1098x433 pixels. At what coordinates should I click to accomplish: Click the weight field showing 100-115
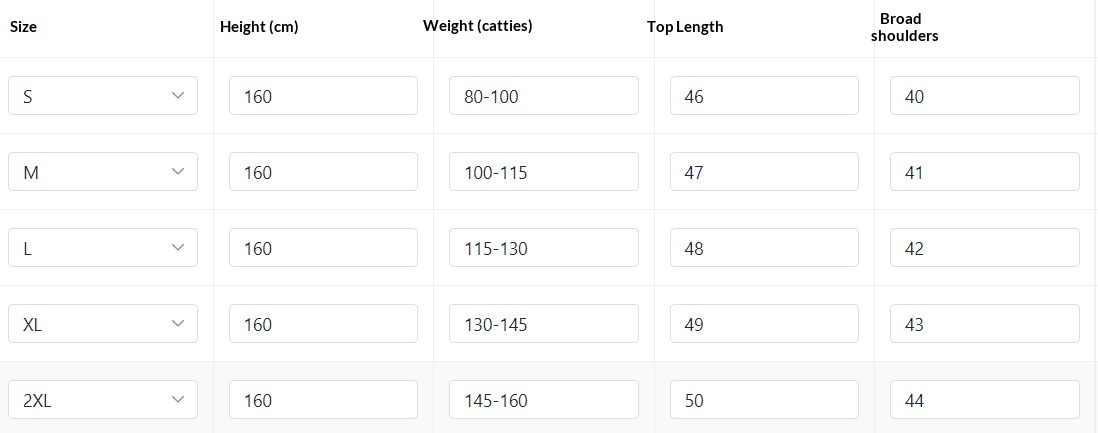coord(543,172)
